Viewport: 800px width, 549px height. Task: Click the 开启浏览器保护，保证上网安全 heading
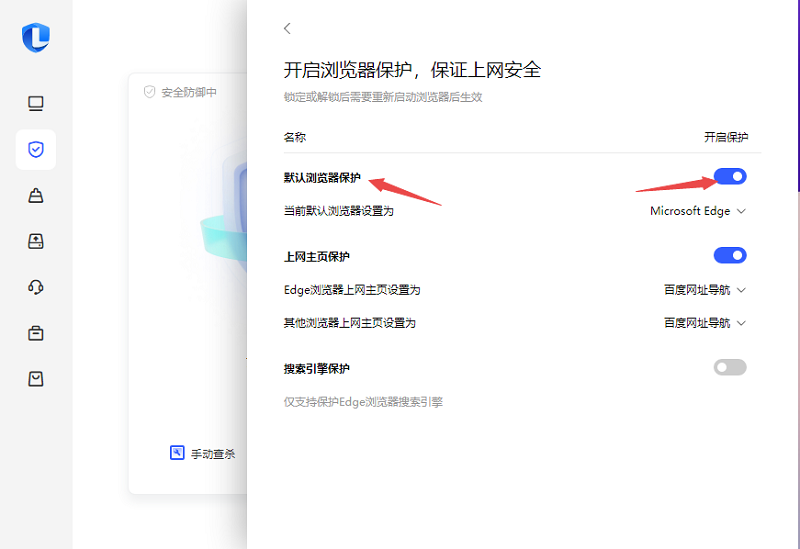coord(412,70)
